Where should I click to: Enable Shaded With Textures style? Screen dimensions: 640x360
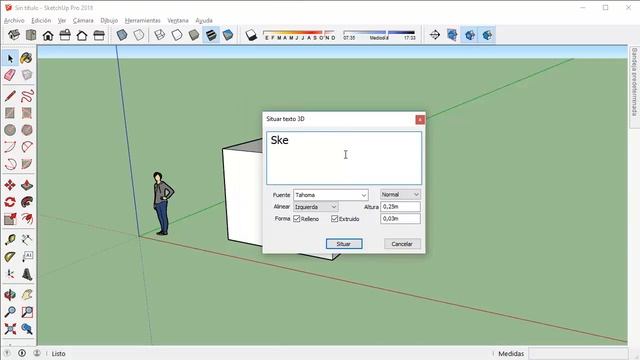point(211,35)
